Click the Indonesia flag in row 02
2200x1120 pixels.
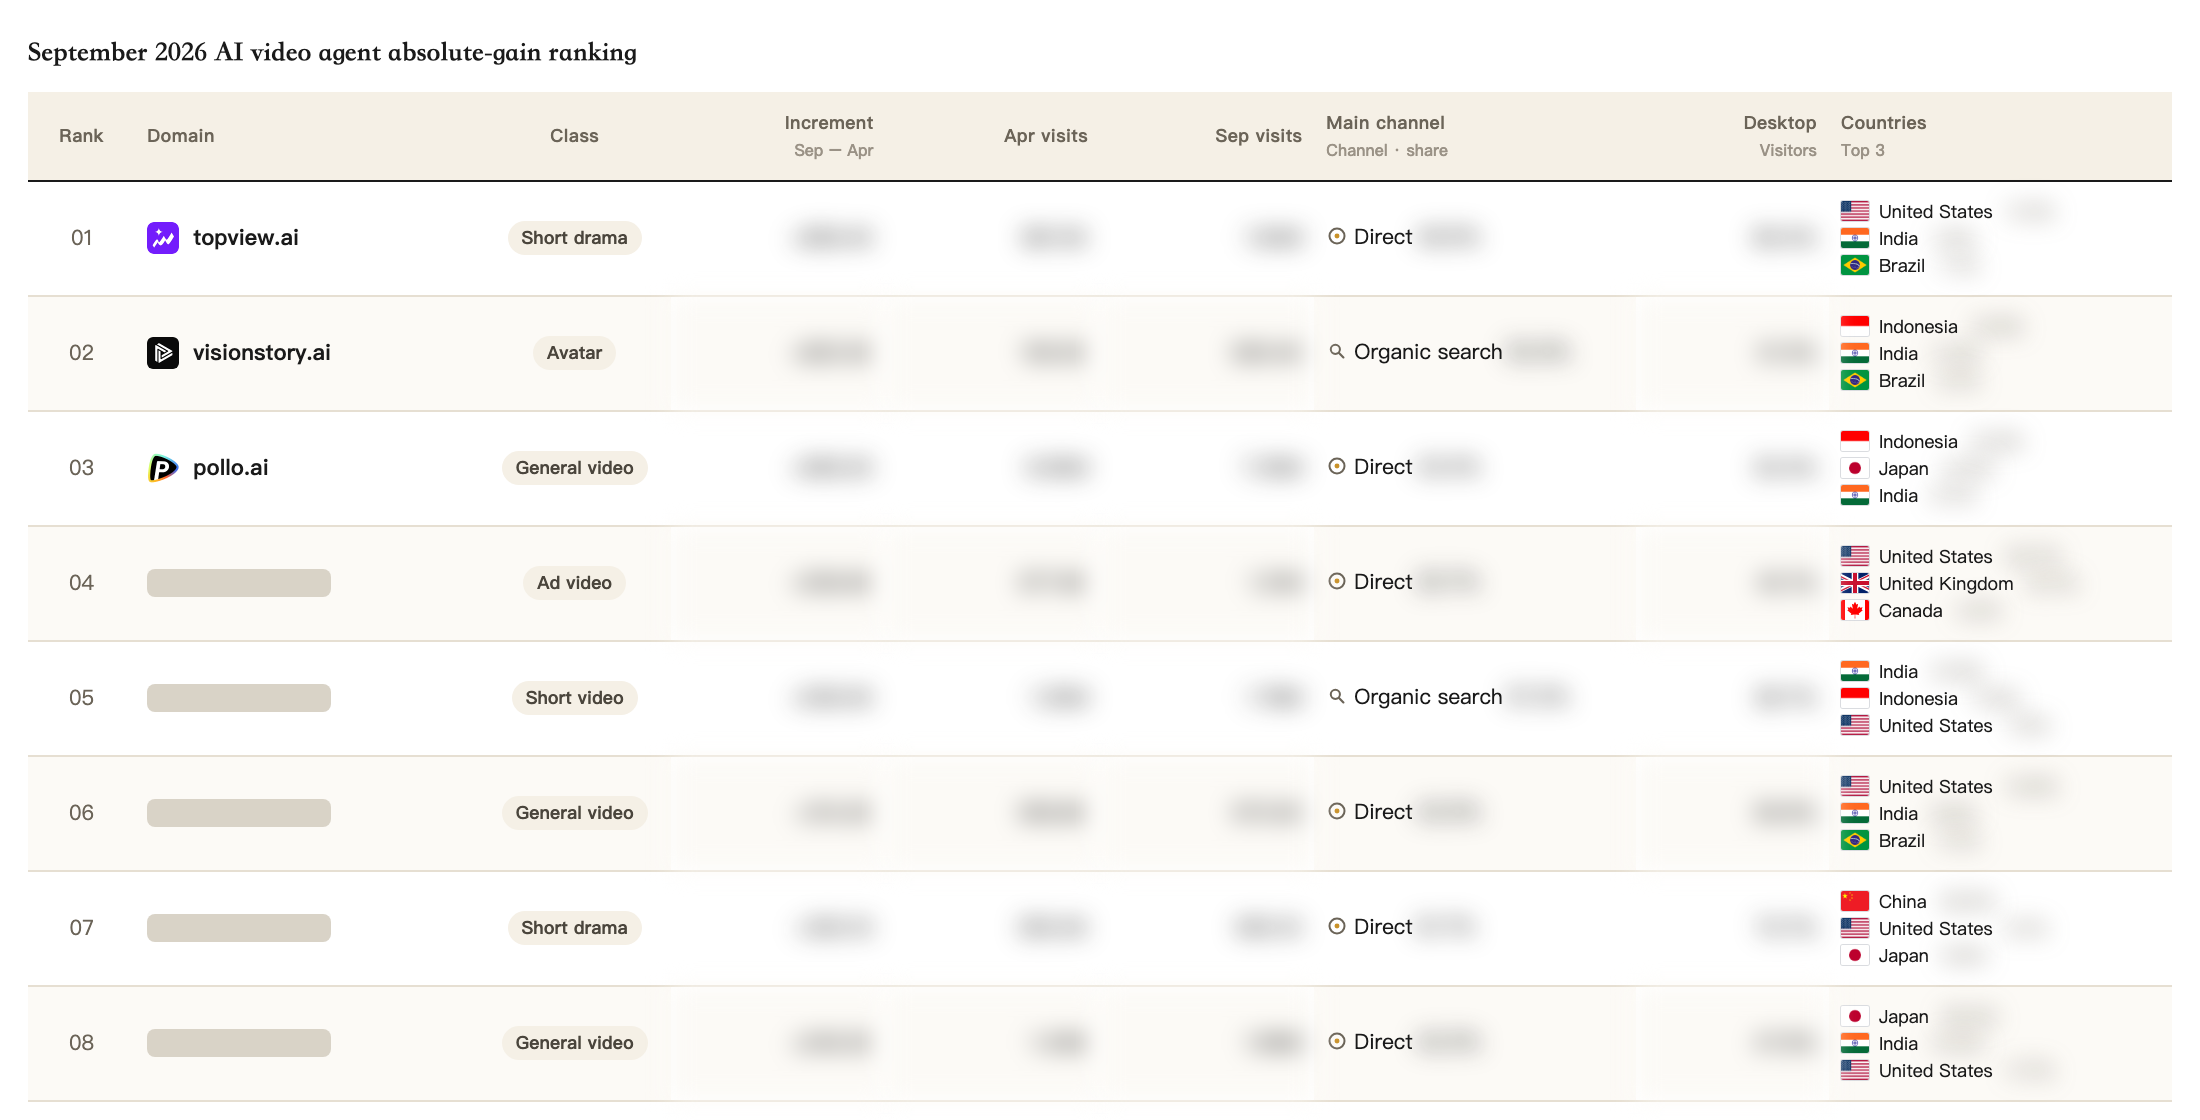tap(1855, 326)
